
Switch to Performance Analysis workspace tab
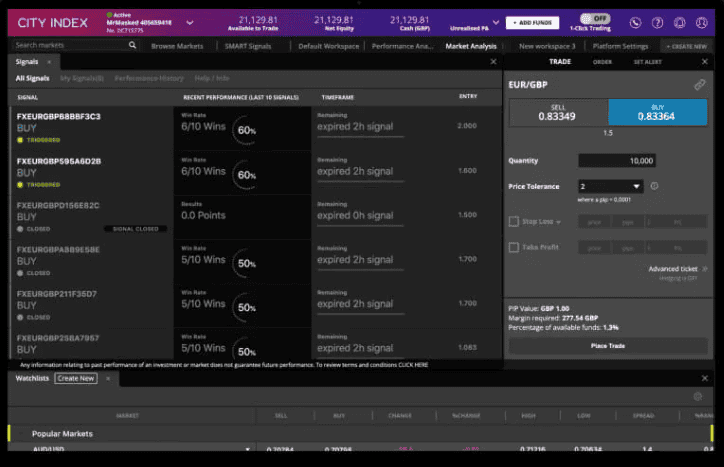[403, 46]
